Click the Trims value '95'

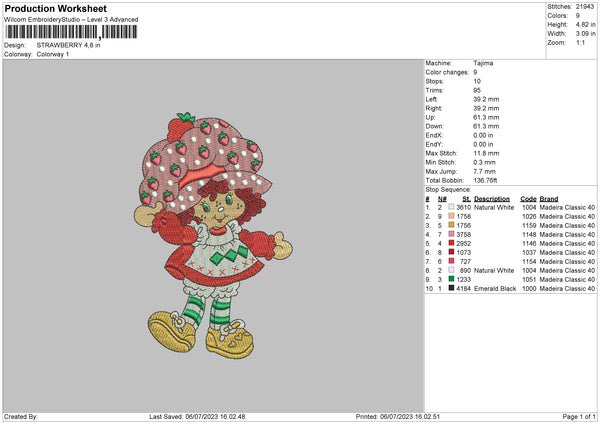tap(477, 90)
